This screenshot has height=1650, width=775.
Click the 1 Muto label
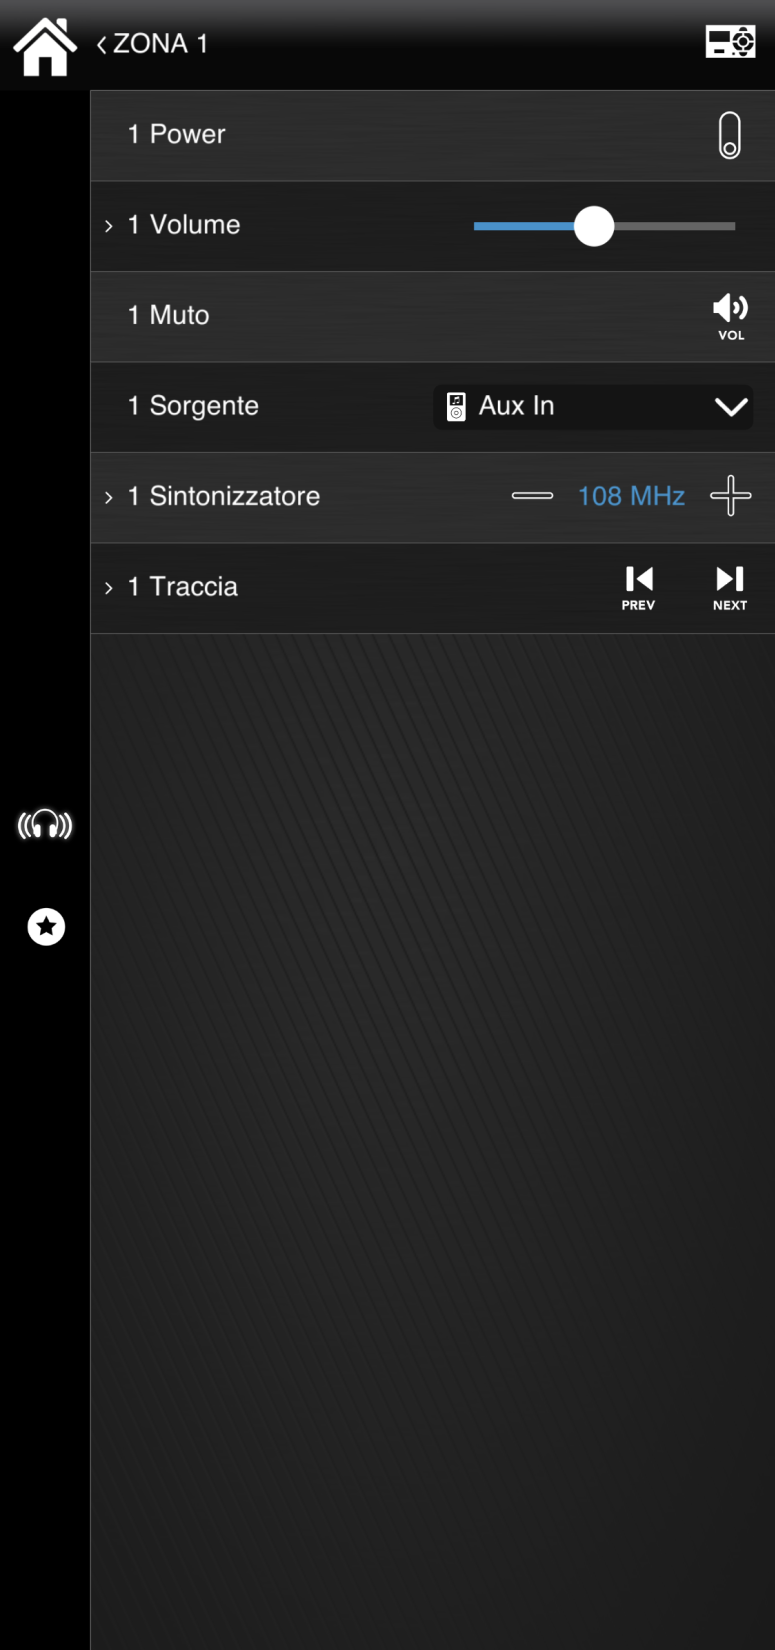tap(168, 316)
